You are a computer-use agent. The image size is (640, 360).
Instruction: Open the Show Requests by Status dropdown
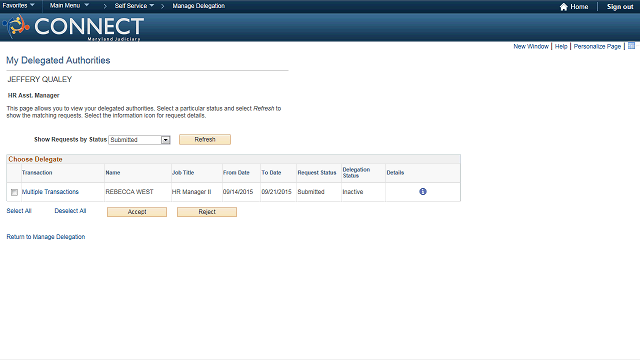point(139,140)
